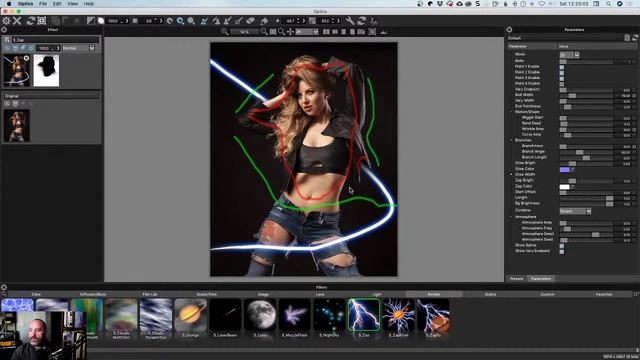Open the View menu
This screenshot has height=360, width=640.
click(x=73, y=4)
